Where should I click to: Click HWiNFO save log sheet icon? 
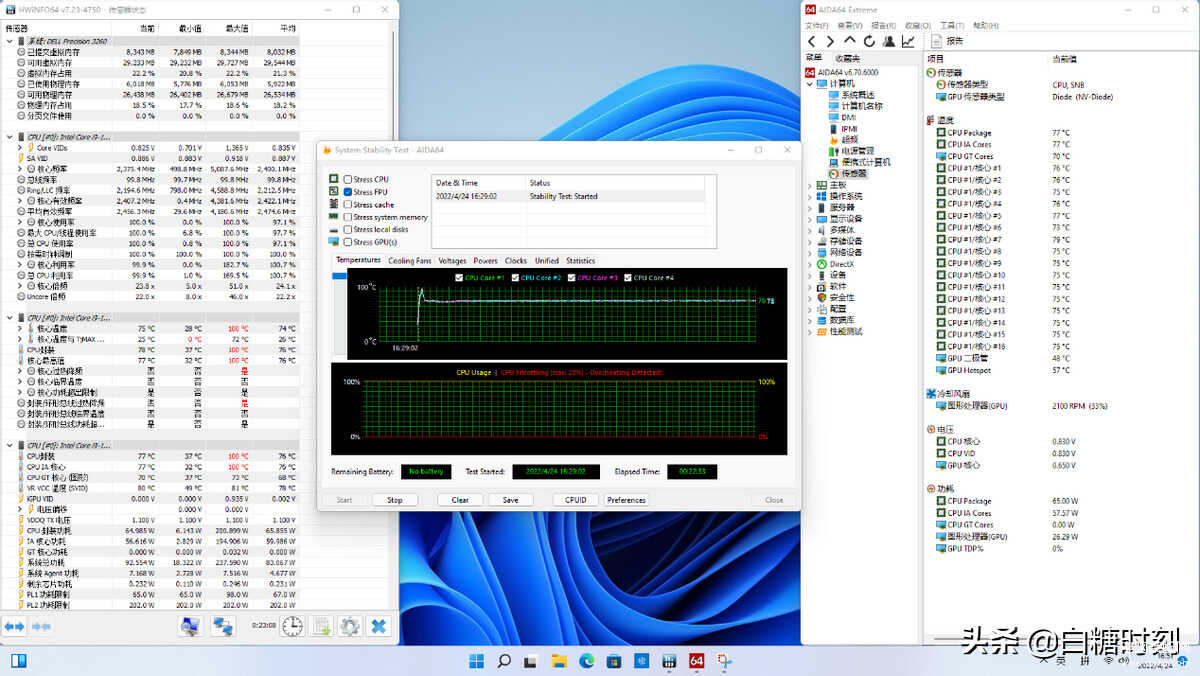pos(322,626)
